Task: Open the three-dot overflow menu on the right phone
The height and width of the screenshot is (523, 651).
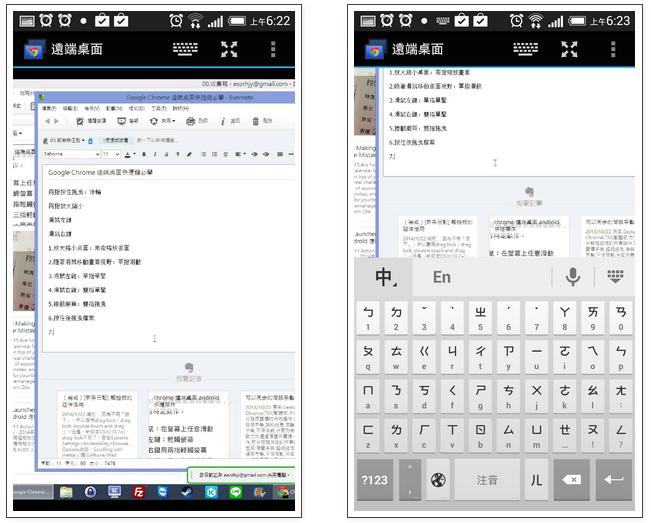Action: pyautogui.click(x=613, y=49)
